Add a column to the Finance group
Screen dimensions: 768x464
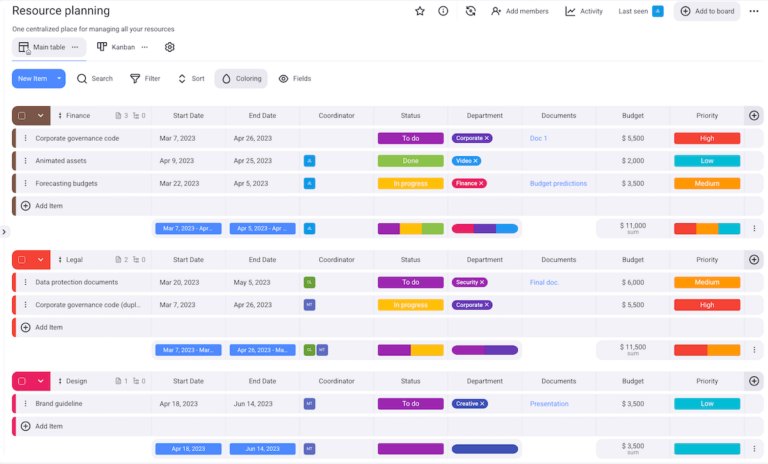pyautogui.click(x=754, y=115)
